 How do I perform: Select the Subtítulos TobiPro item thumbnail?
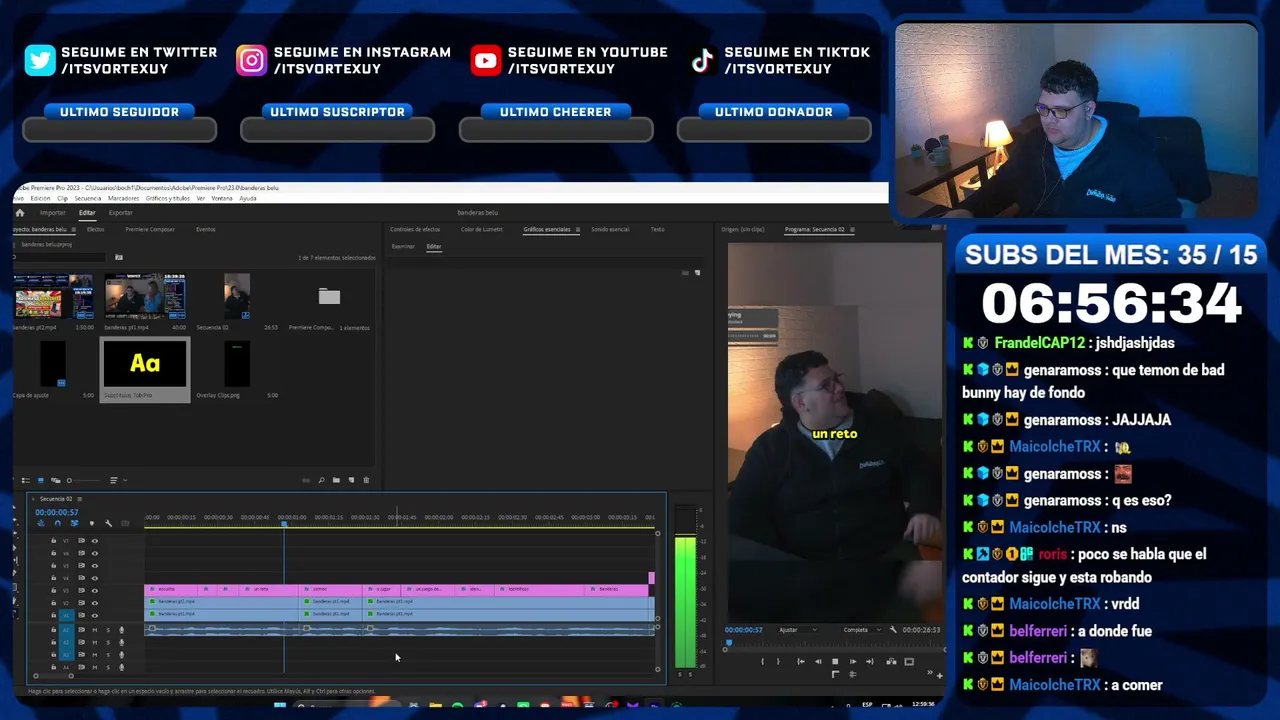pos(145,364)
